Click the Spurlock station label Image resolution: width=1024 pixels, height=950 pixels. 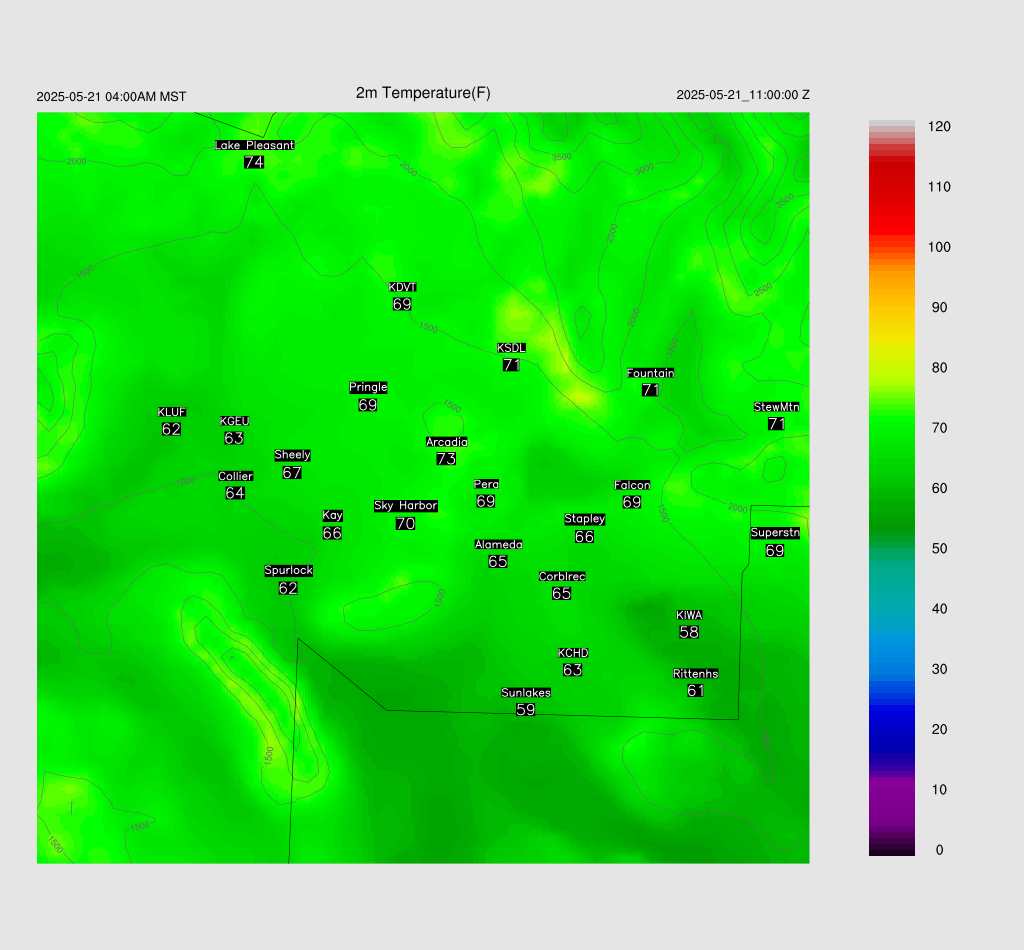pyautogui.click(x=289, y=571)
